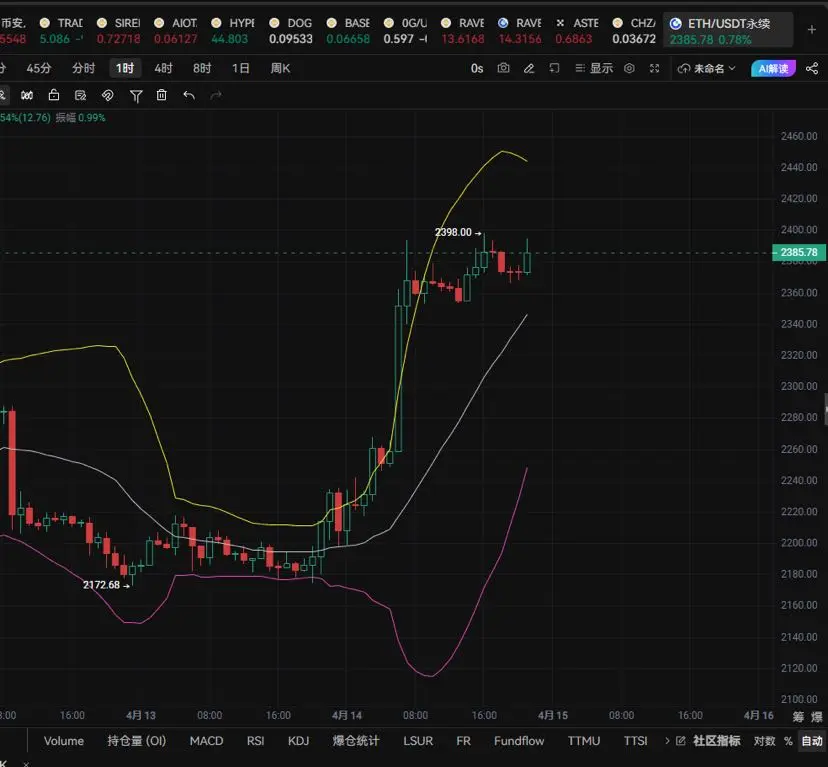The width and height of the screenshot is (828, 767).
Task: Switch to the HYPE symbol tab
Action: pos(232,31)
